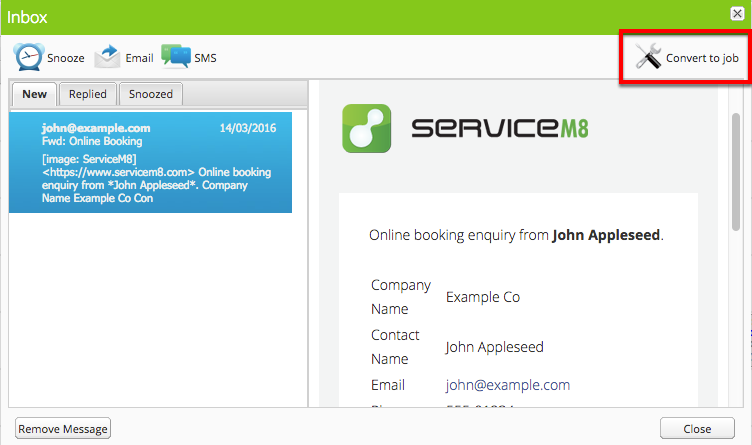Click the Fwd: Online Booking subject
The image size is (752, 445).
pyautogui.click(x=92, y=141)
